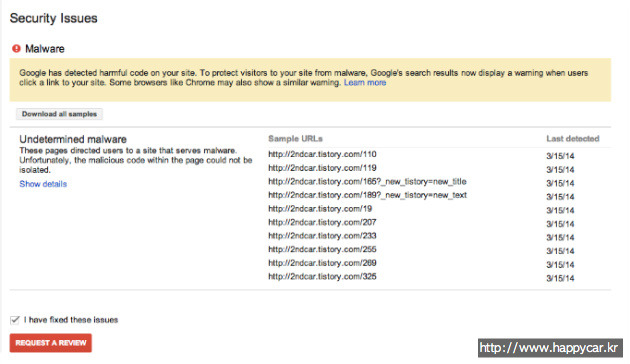Click the 3/15/14 date for URL /207
630x364 pixels.
click(x=560, y=224)
